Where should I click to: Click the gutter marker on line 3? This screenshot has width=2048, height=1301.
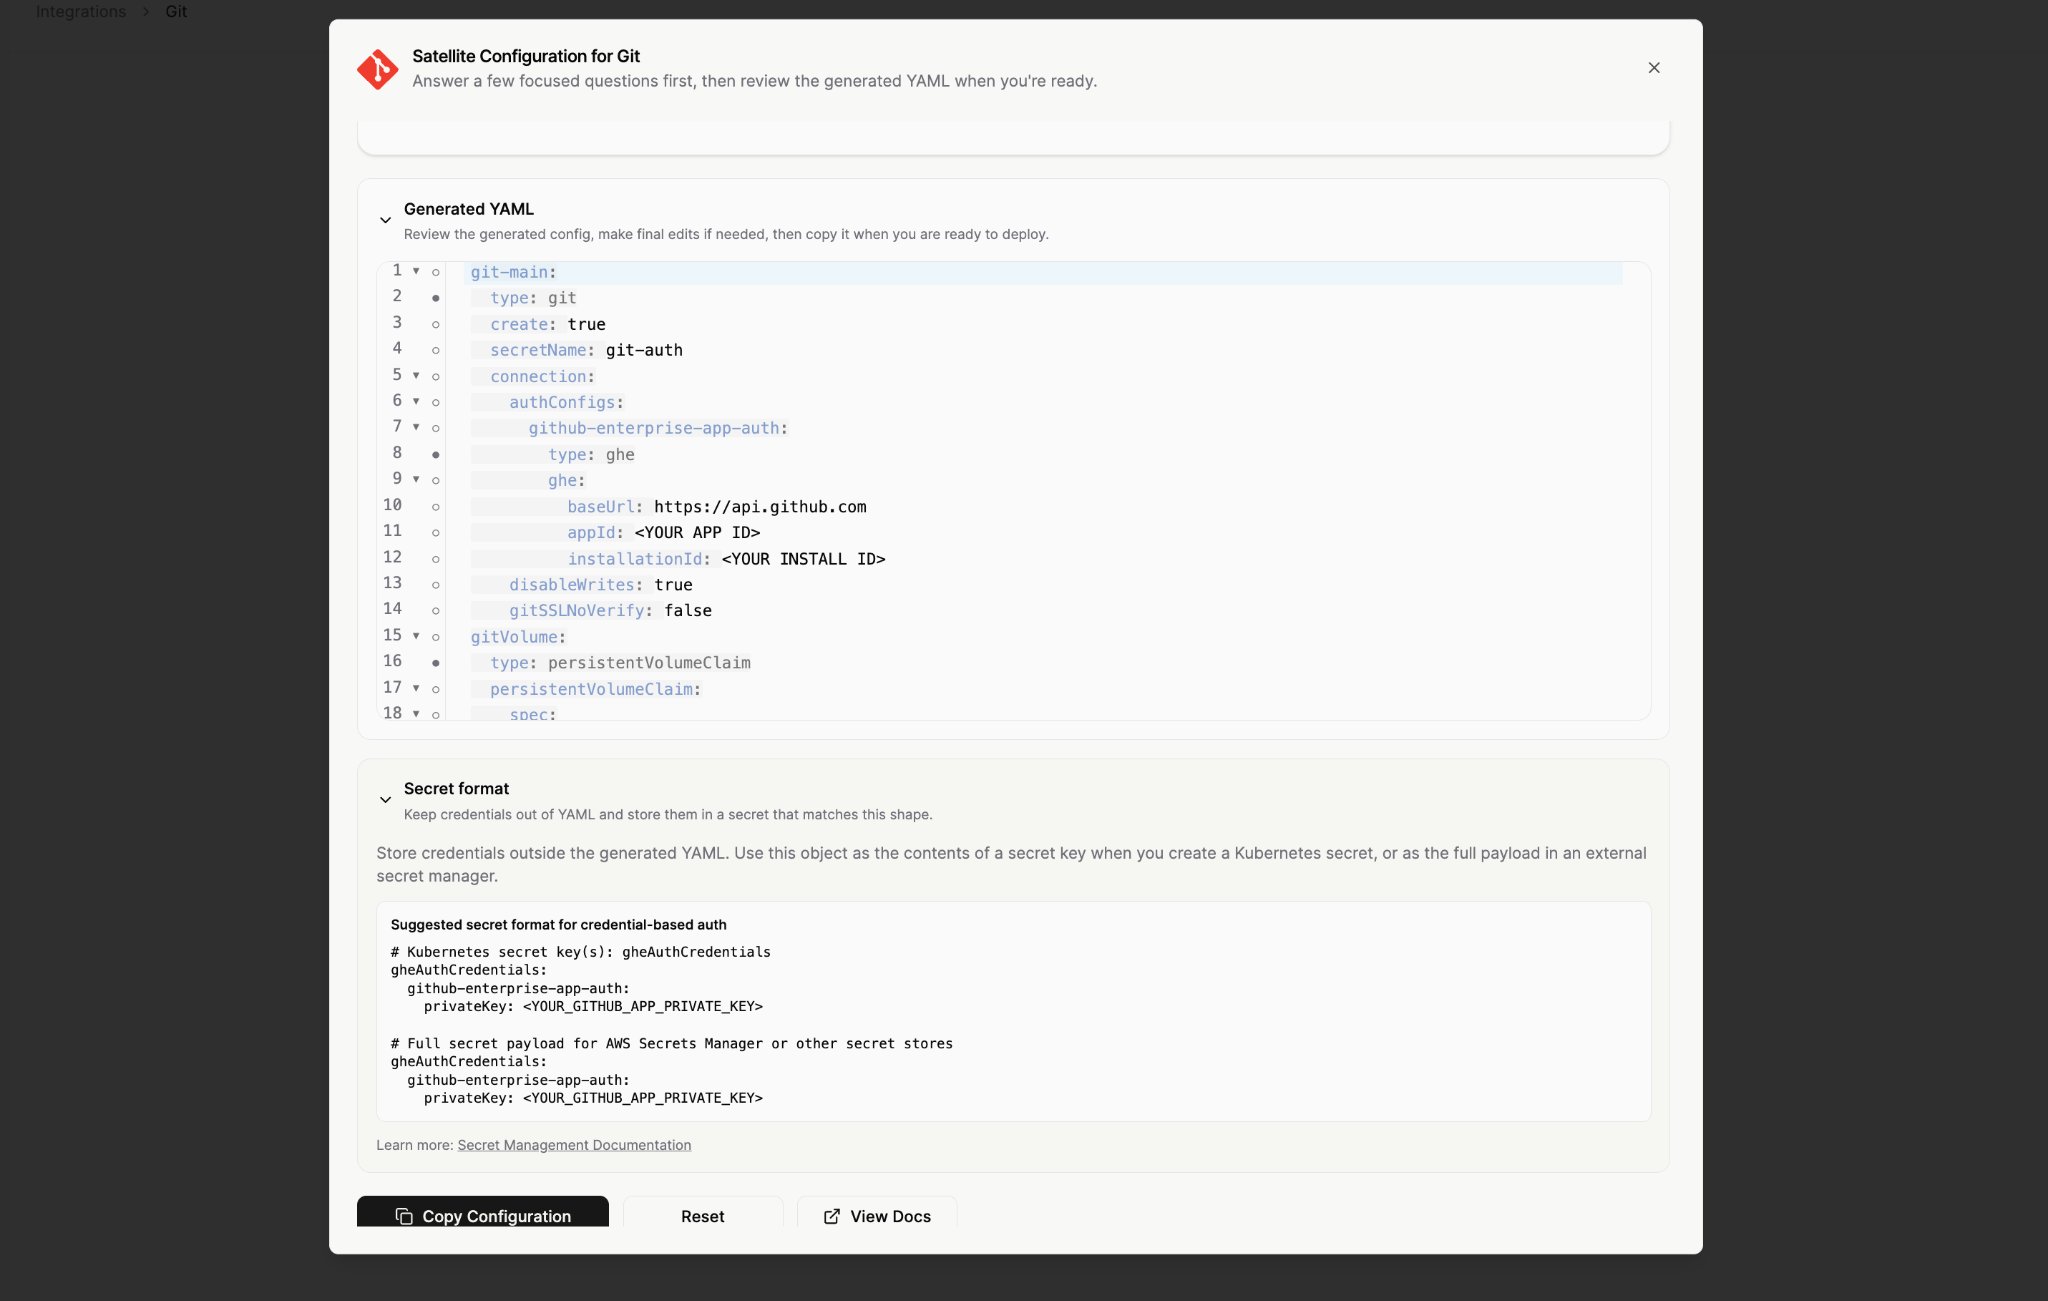(435, 324)
